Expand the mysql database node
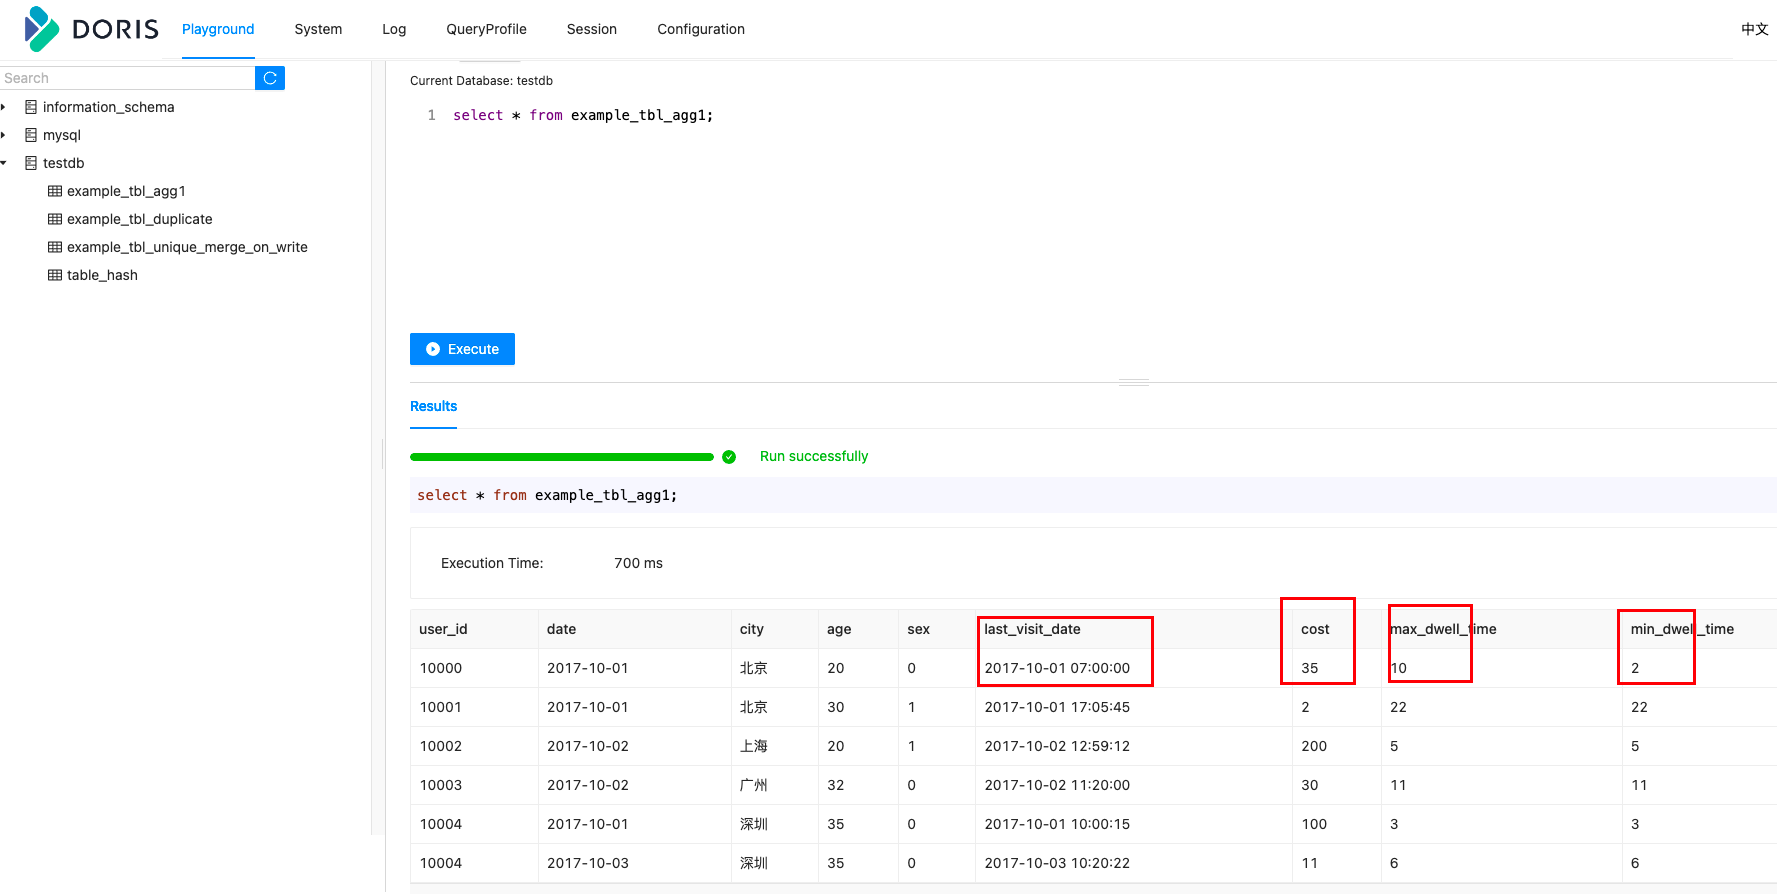Screen dimensions: 1777x894 point(4,135)
